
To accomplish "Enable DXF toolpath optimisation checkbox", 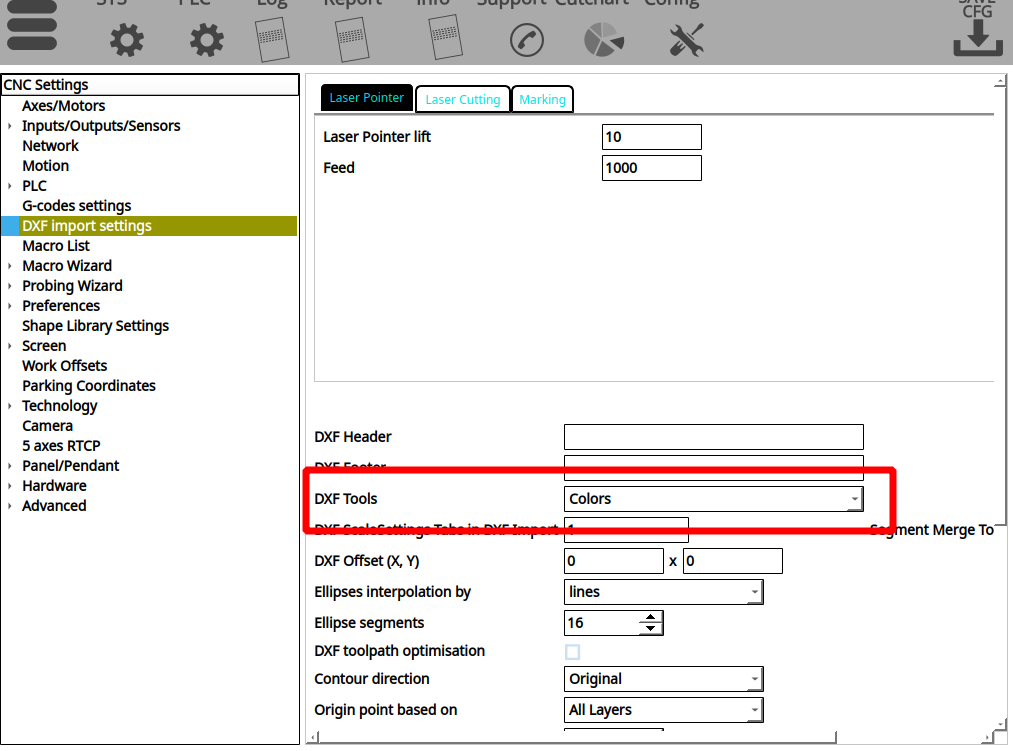I will [573, 652].
